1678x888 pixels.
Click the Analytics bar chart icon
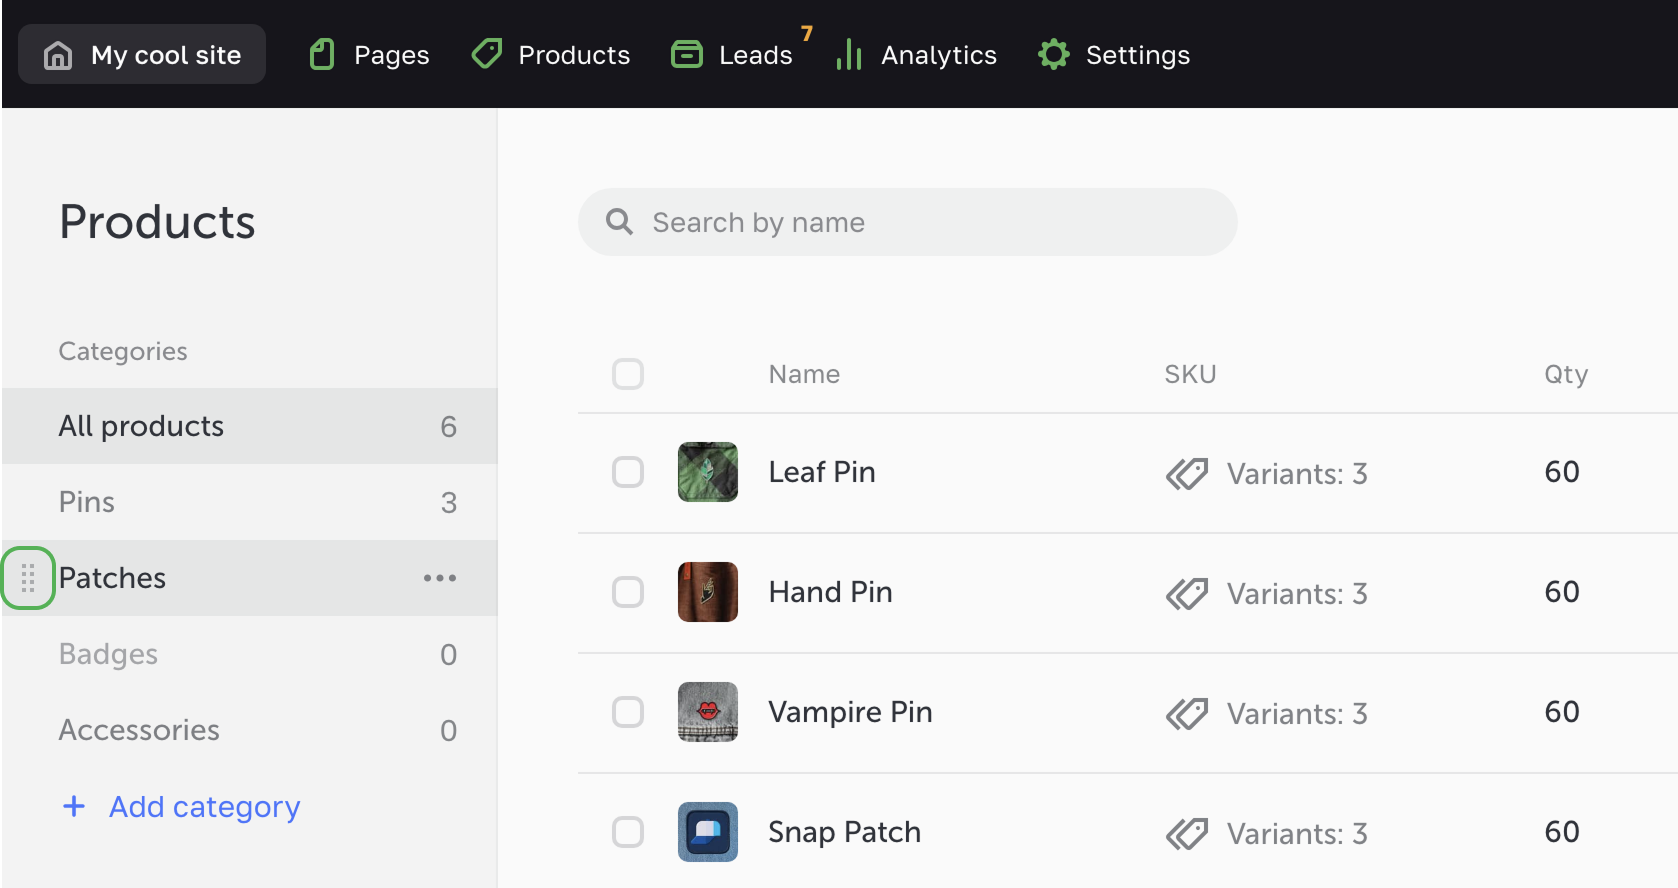(849, 55)
